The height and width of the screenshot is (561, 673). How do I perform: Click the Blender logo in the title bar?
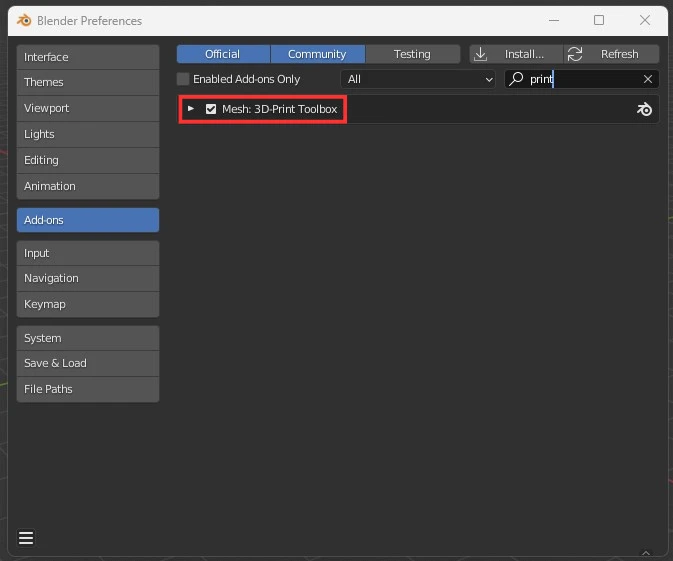coord(24,21)
